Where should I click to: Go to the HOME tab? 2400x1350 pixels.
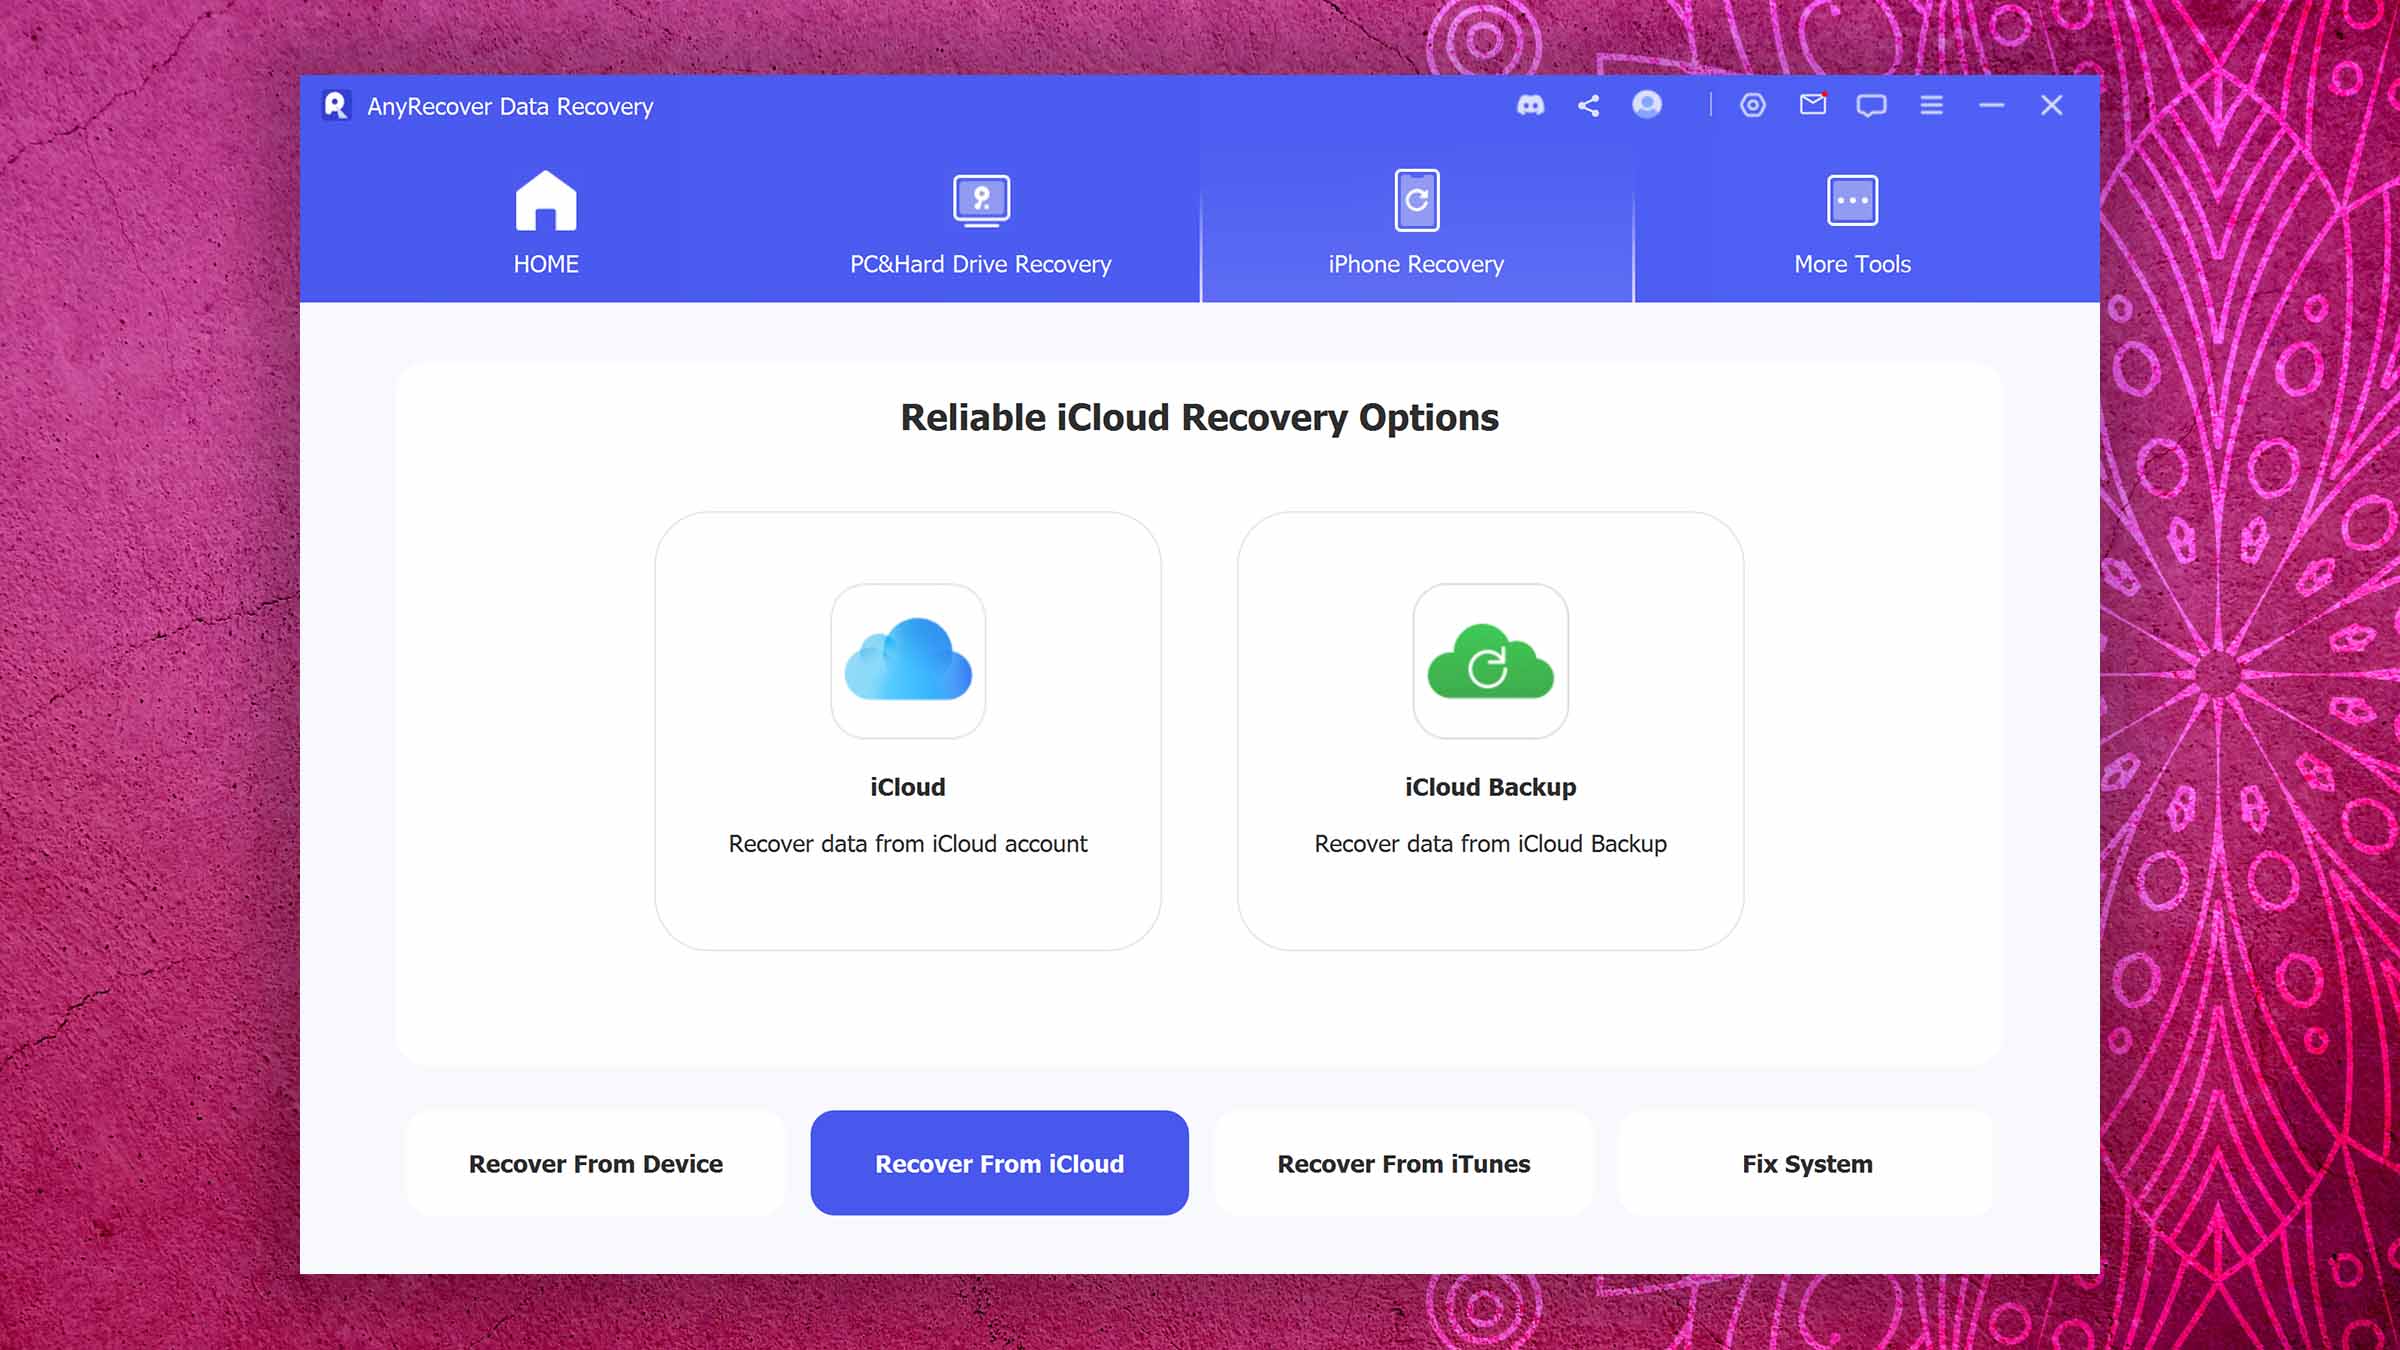click(546, 222)
